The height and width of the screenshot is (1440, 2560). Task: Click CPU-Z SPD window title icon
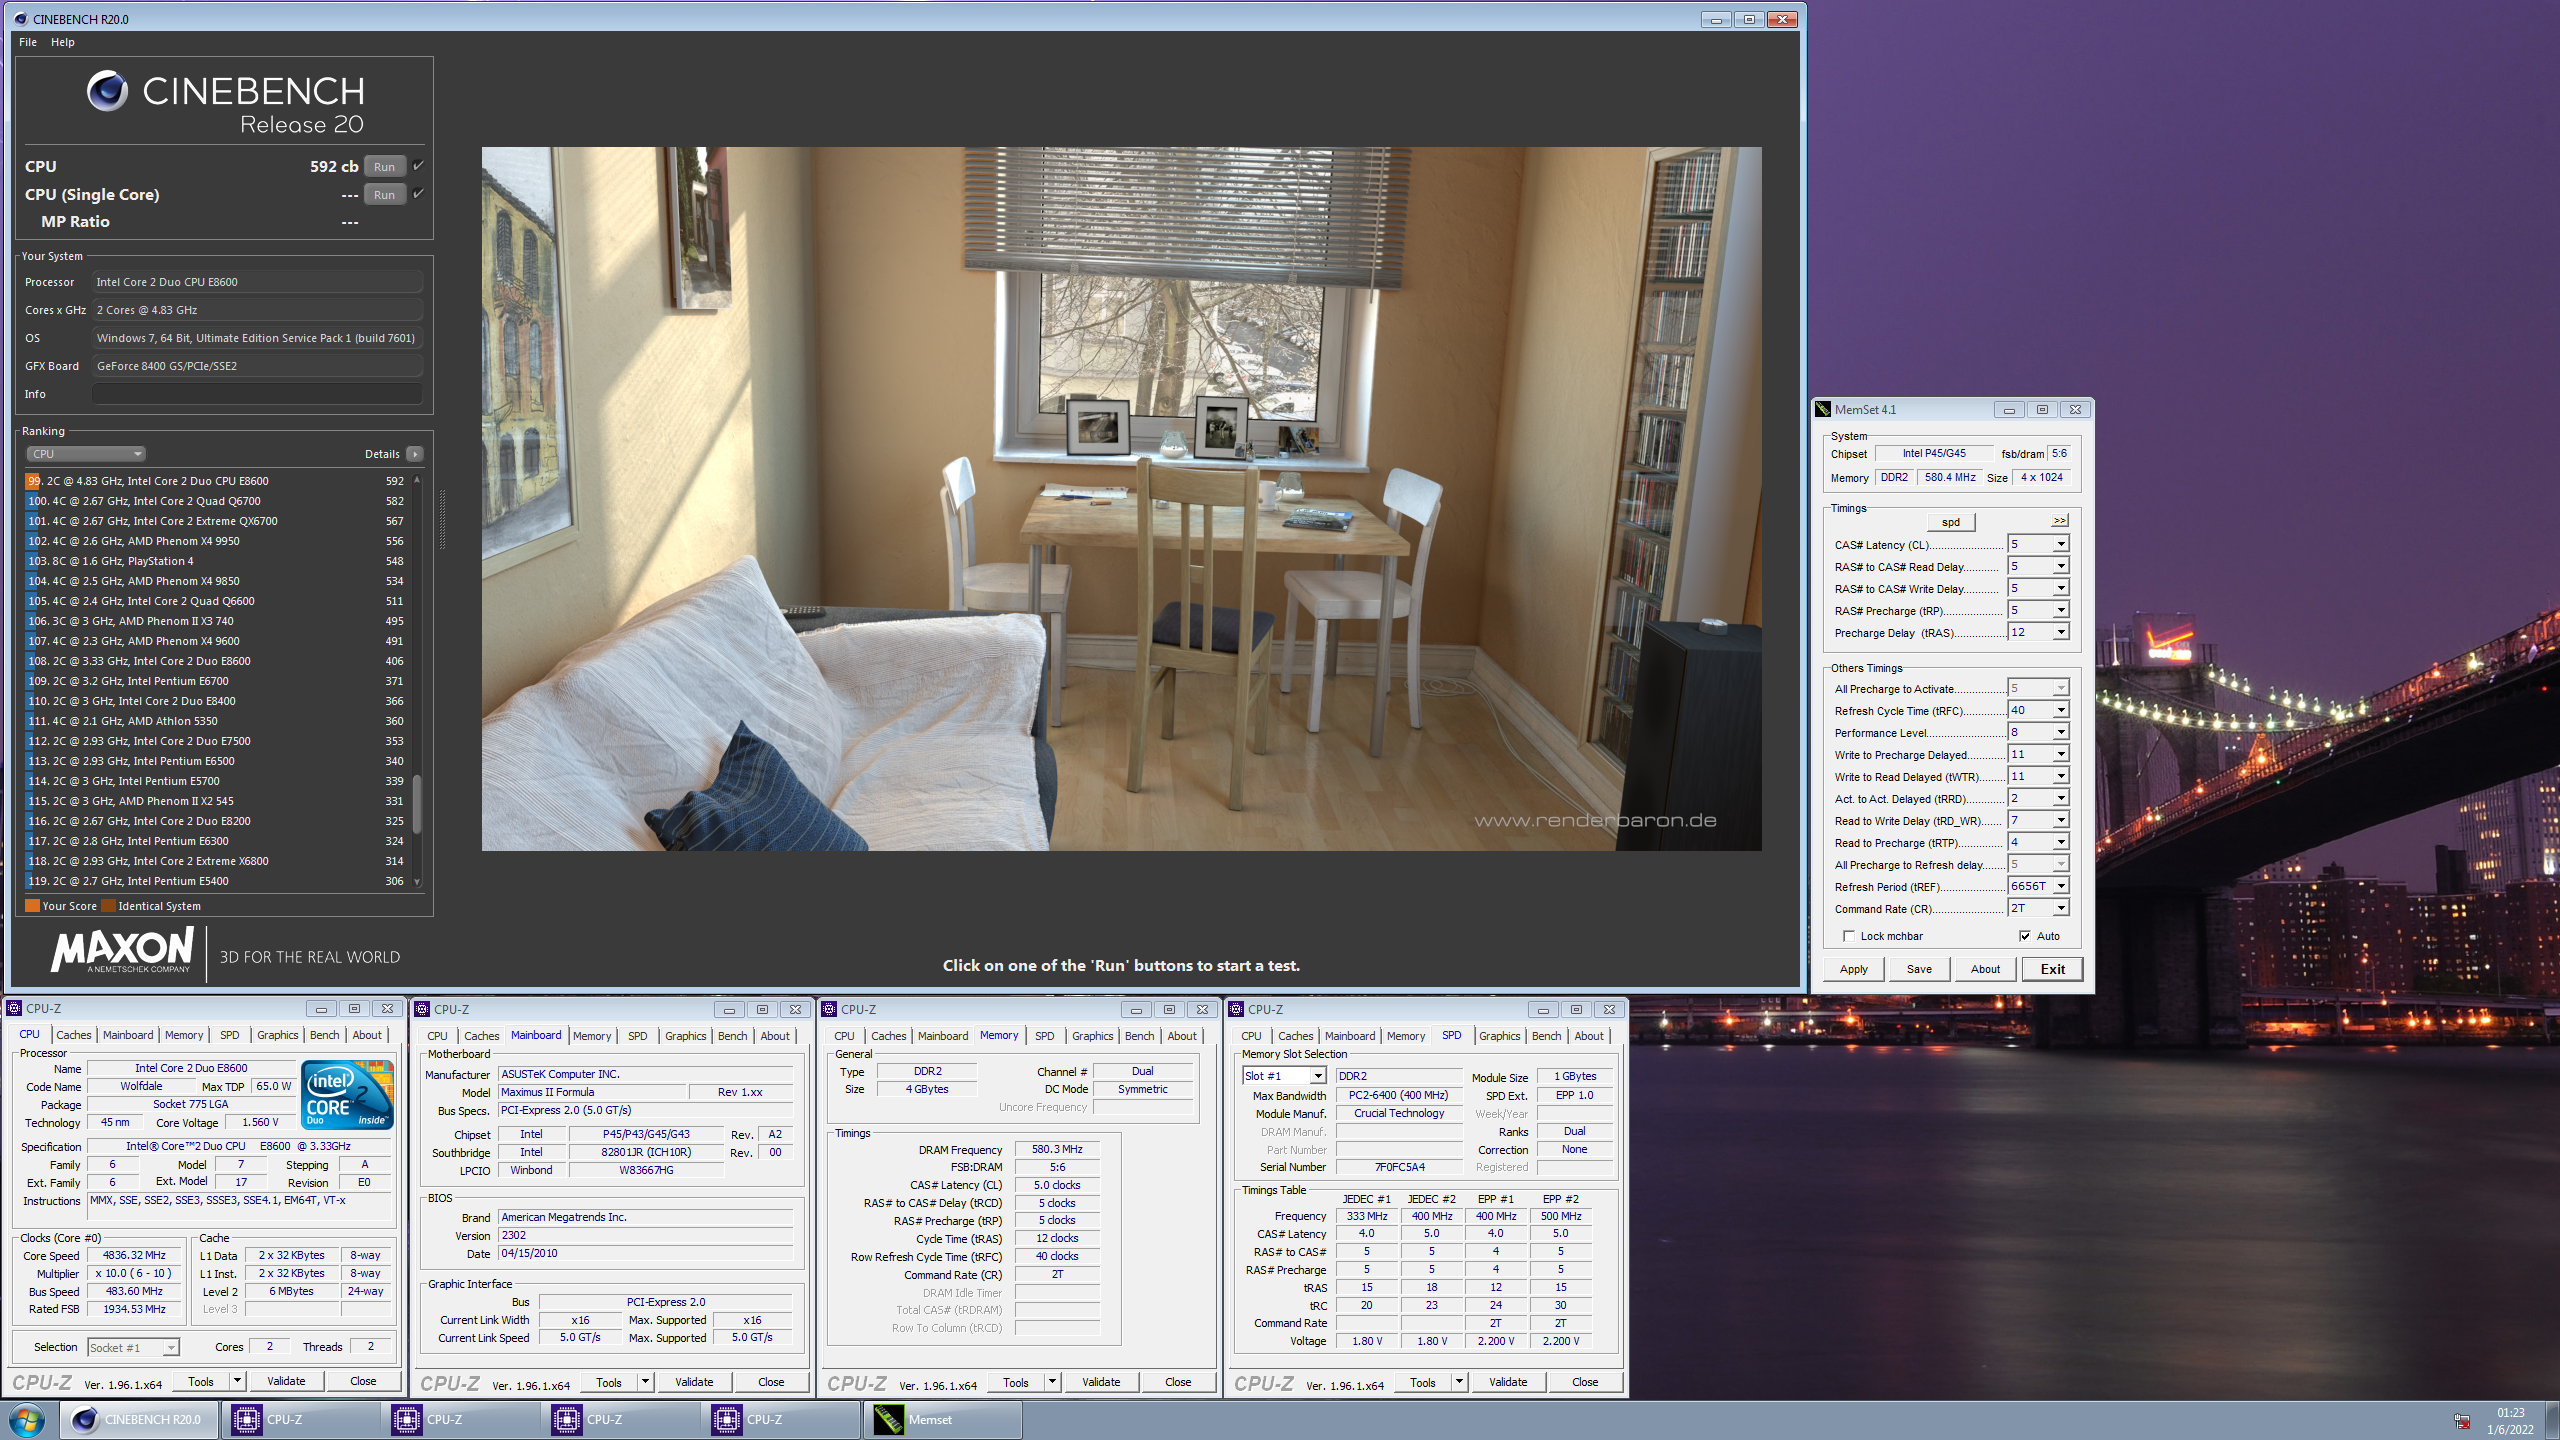[1237, 1010]
